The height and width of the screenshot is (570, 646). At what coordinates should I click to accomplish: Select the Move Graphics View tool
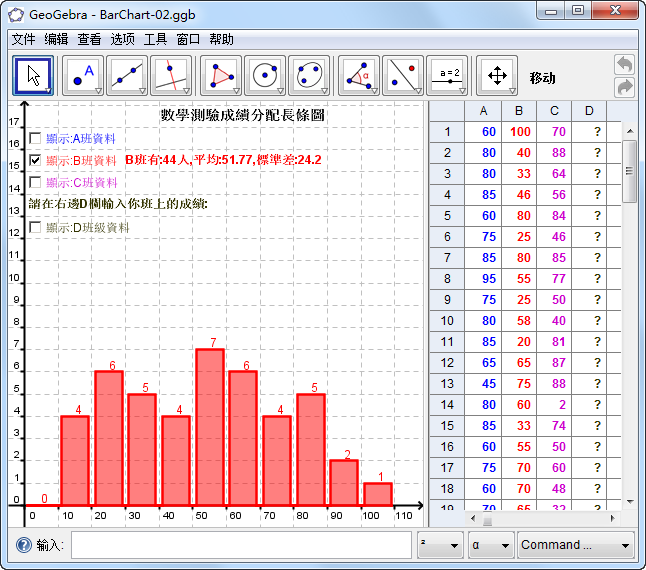click(x=496, y=76)
